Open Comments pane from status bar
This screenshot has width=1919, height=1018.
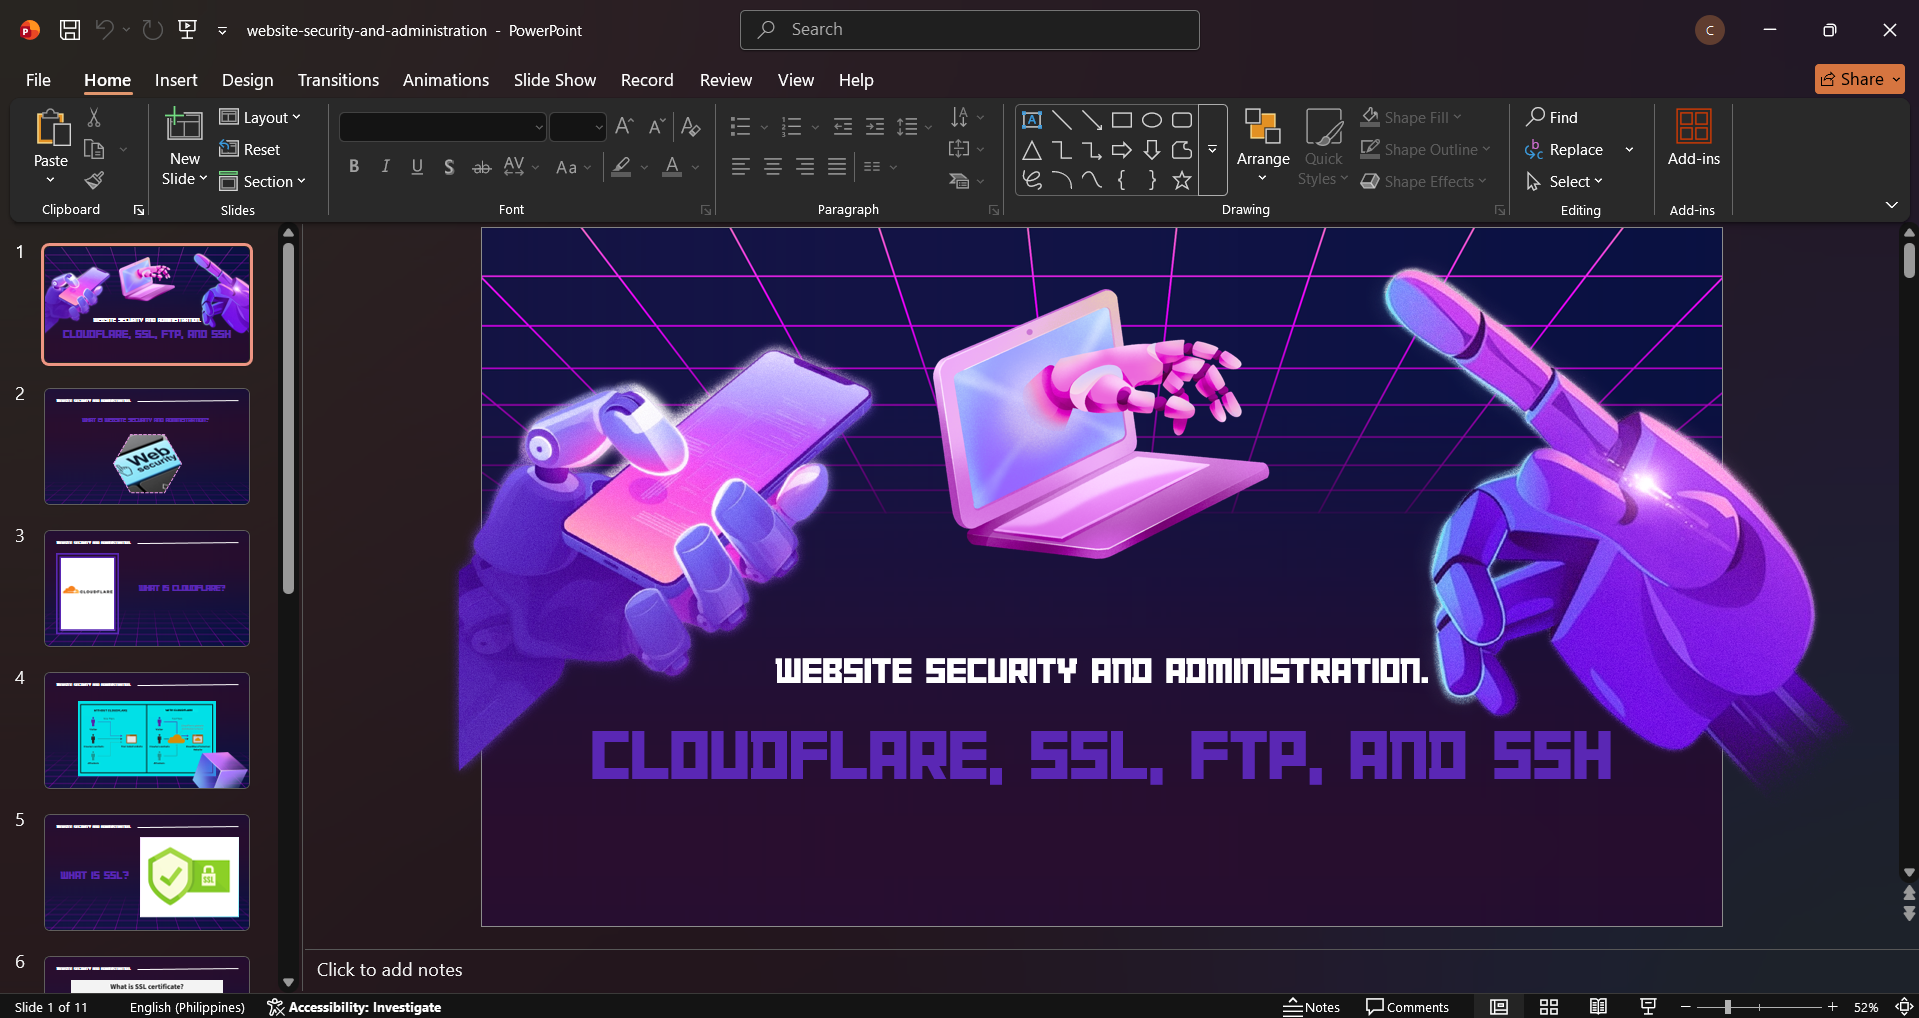tap(1407, 1007)
